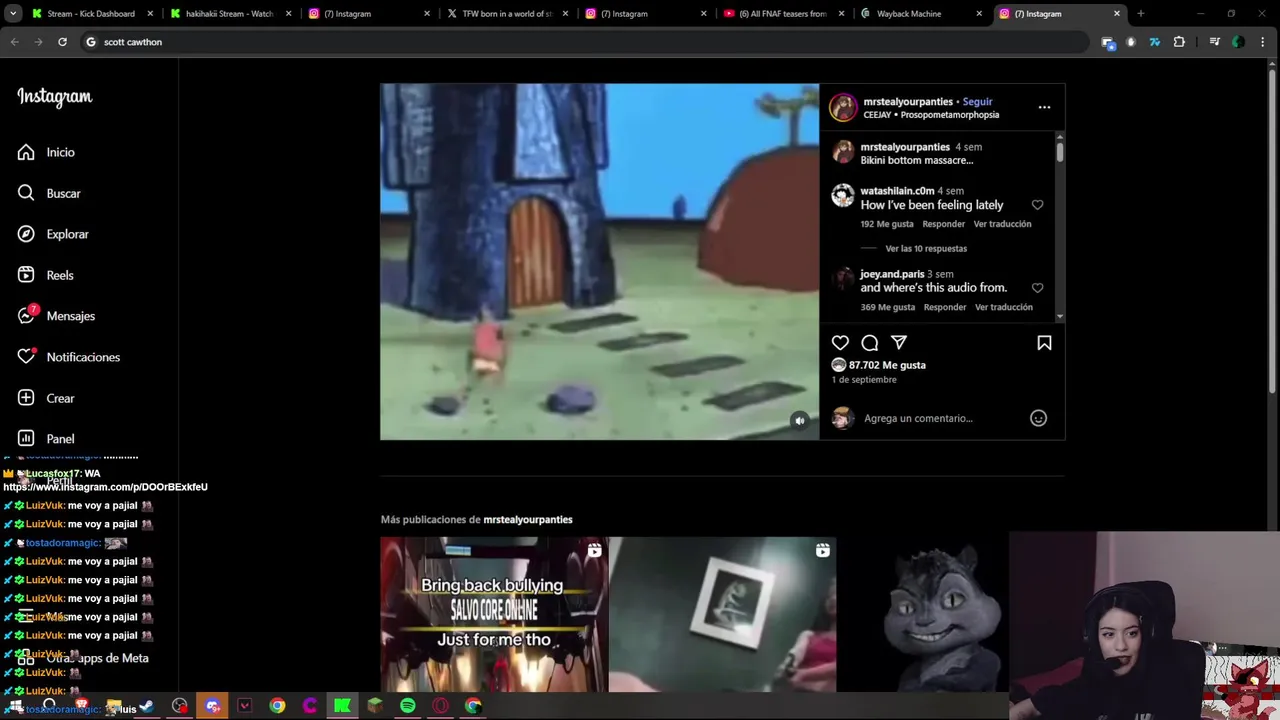Click the SpongeBob video to pause
Viewport: 1280px width, 720px height.
coord(600,261)
